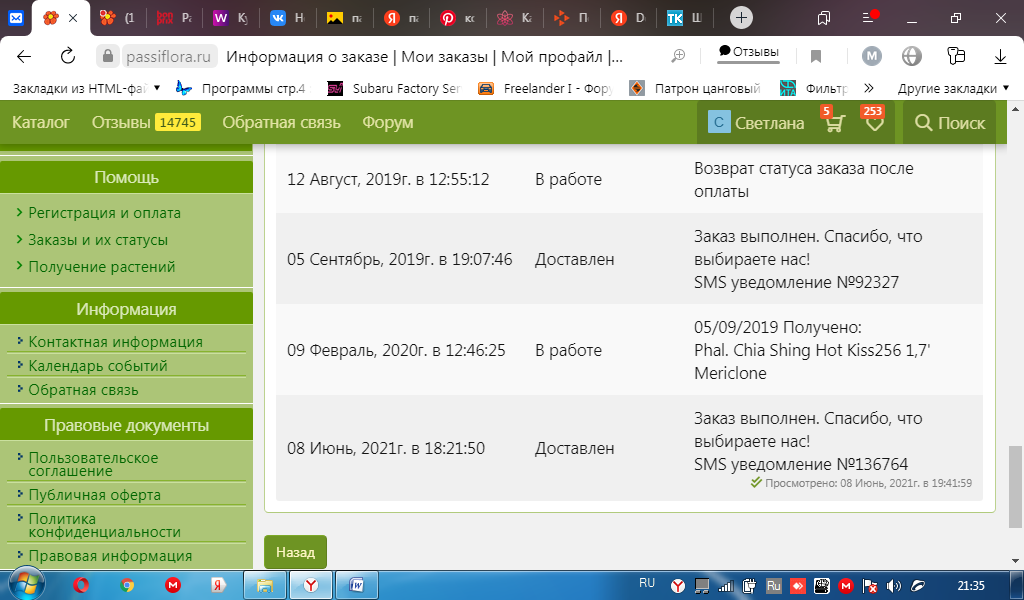
Task: Open the Каталог menu item
Action: [x=41, y=123]
